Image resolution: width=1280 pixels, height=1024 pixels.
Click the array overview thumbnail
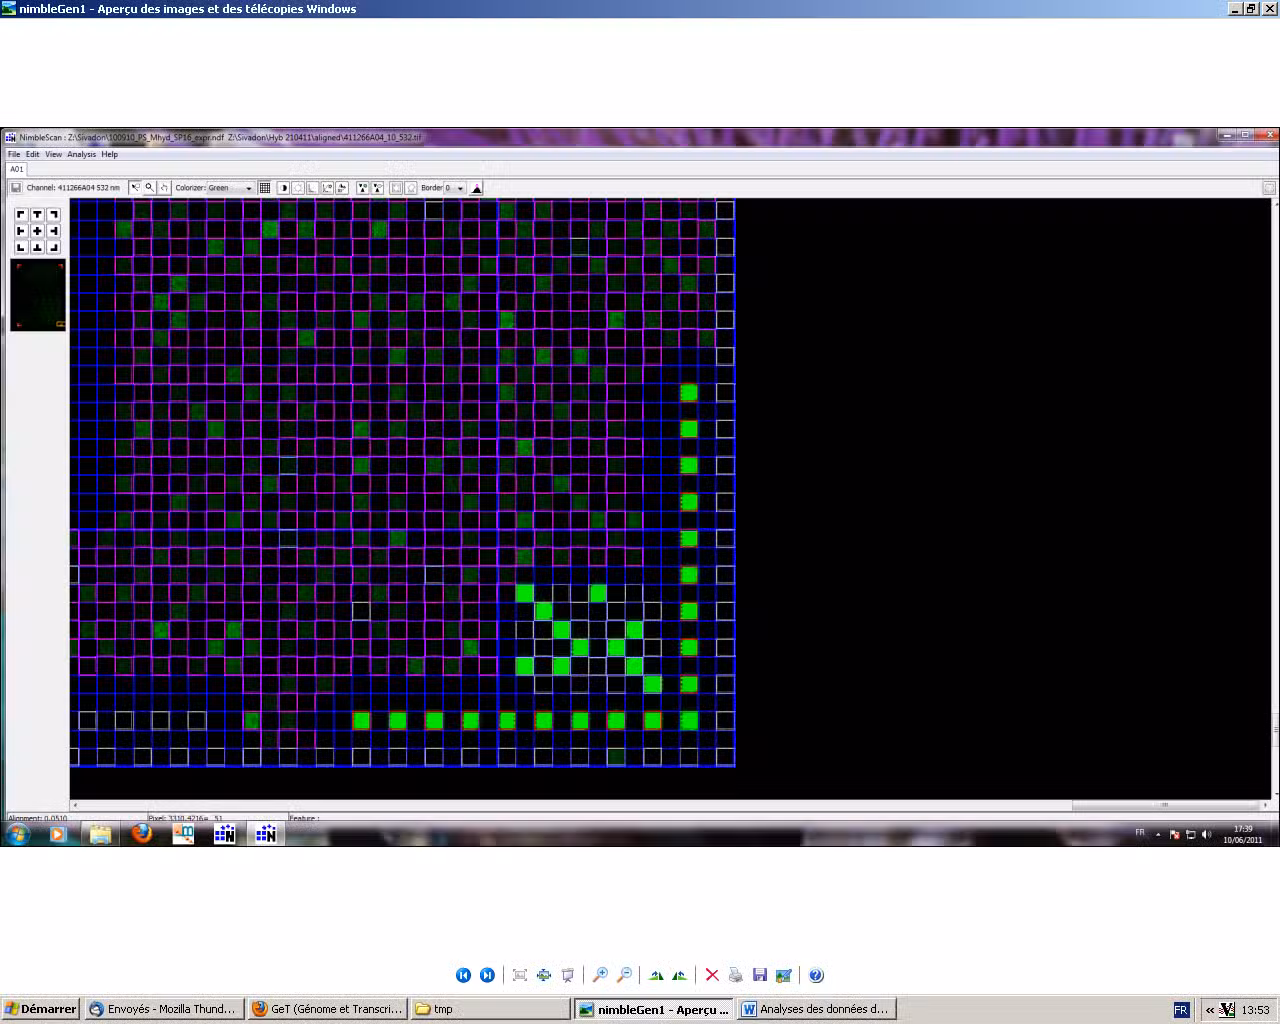tap(38, 295)
